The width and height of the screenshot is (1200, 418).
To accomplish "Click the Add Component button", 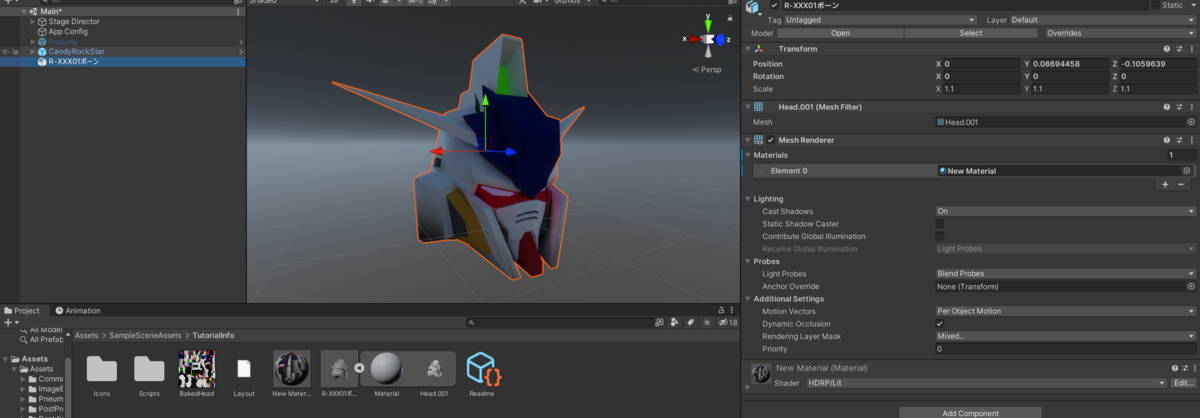I will click(x=970, y=412).
